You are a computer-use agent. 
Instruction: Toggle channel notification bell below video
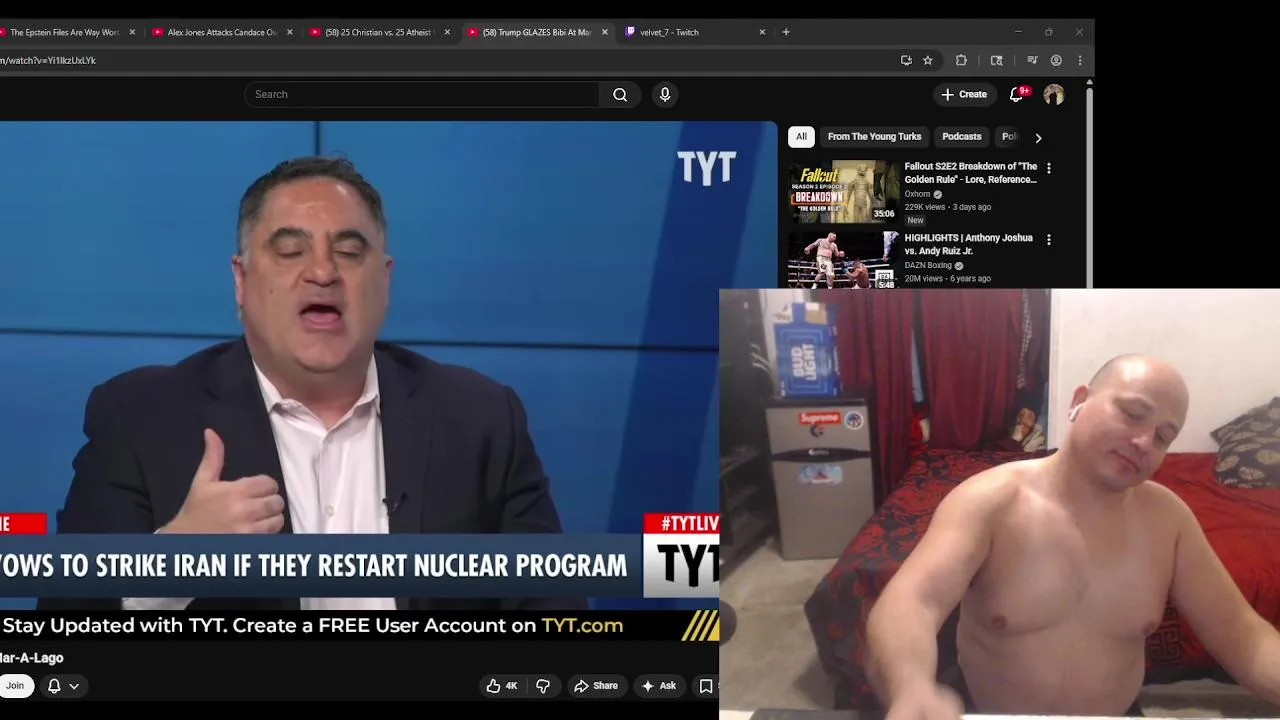click(54, 686)
